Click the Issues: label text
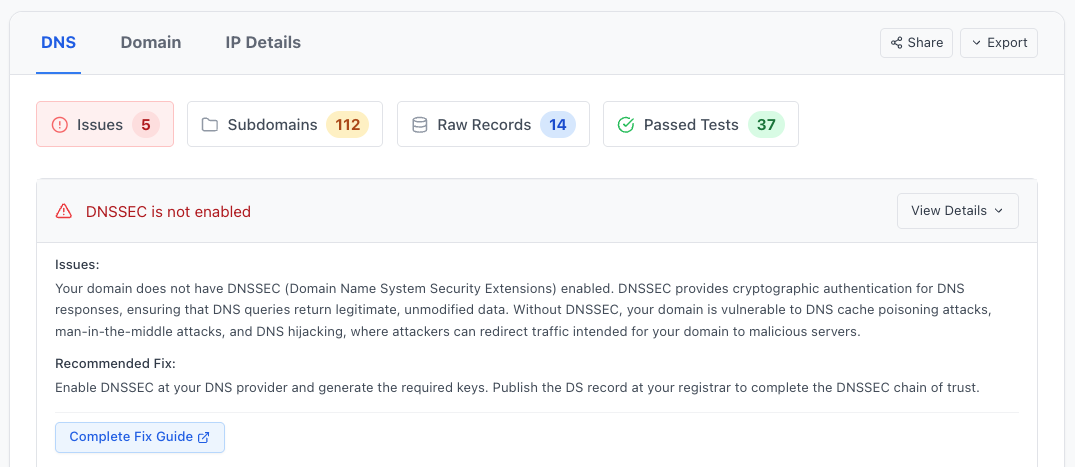The width and height of the screenshot is (1075, 467). [x=77, y=265]
